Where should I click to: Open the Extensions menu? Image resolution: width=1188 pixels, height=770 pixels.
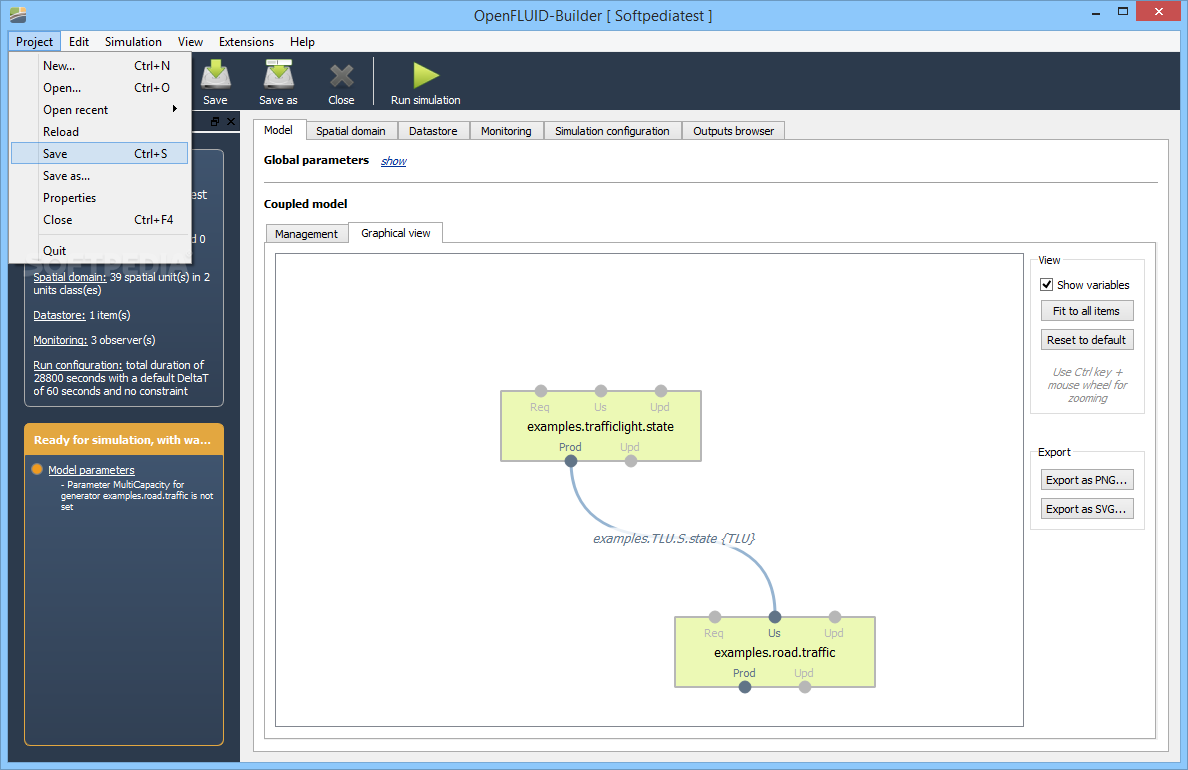pos(246,42)
